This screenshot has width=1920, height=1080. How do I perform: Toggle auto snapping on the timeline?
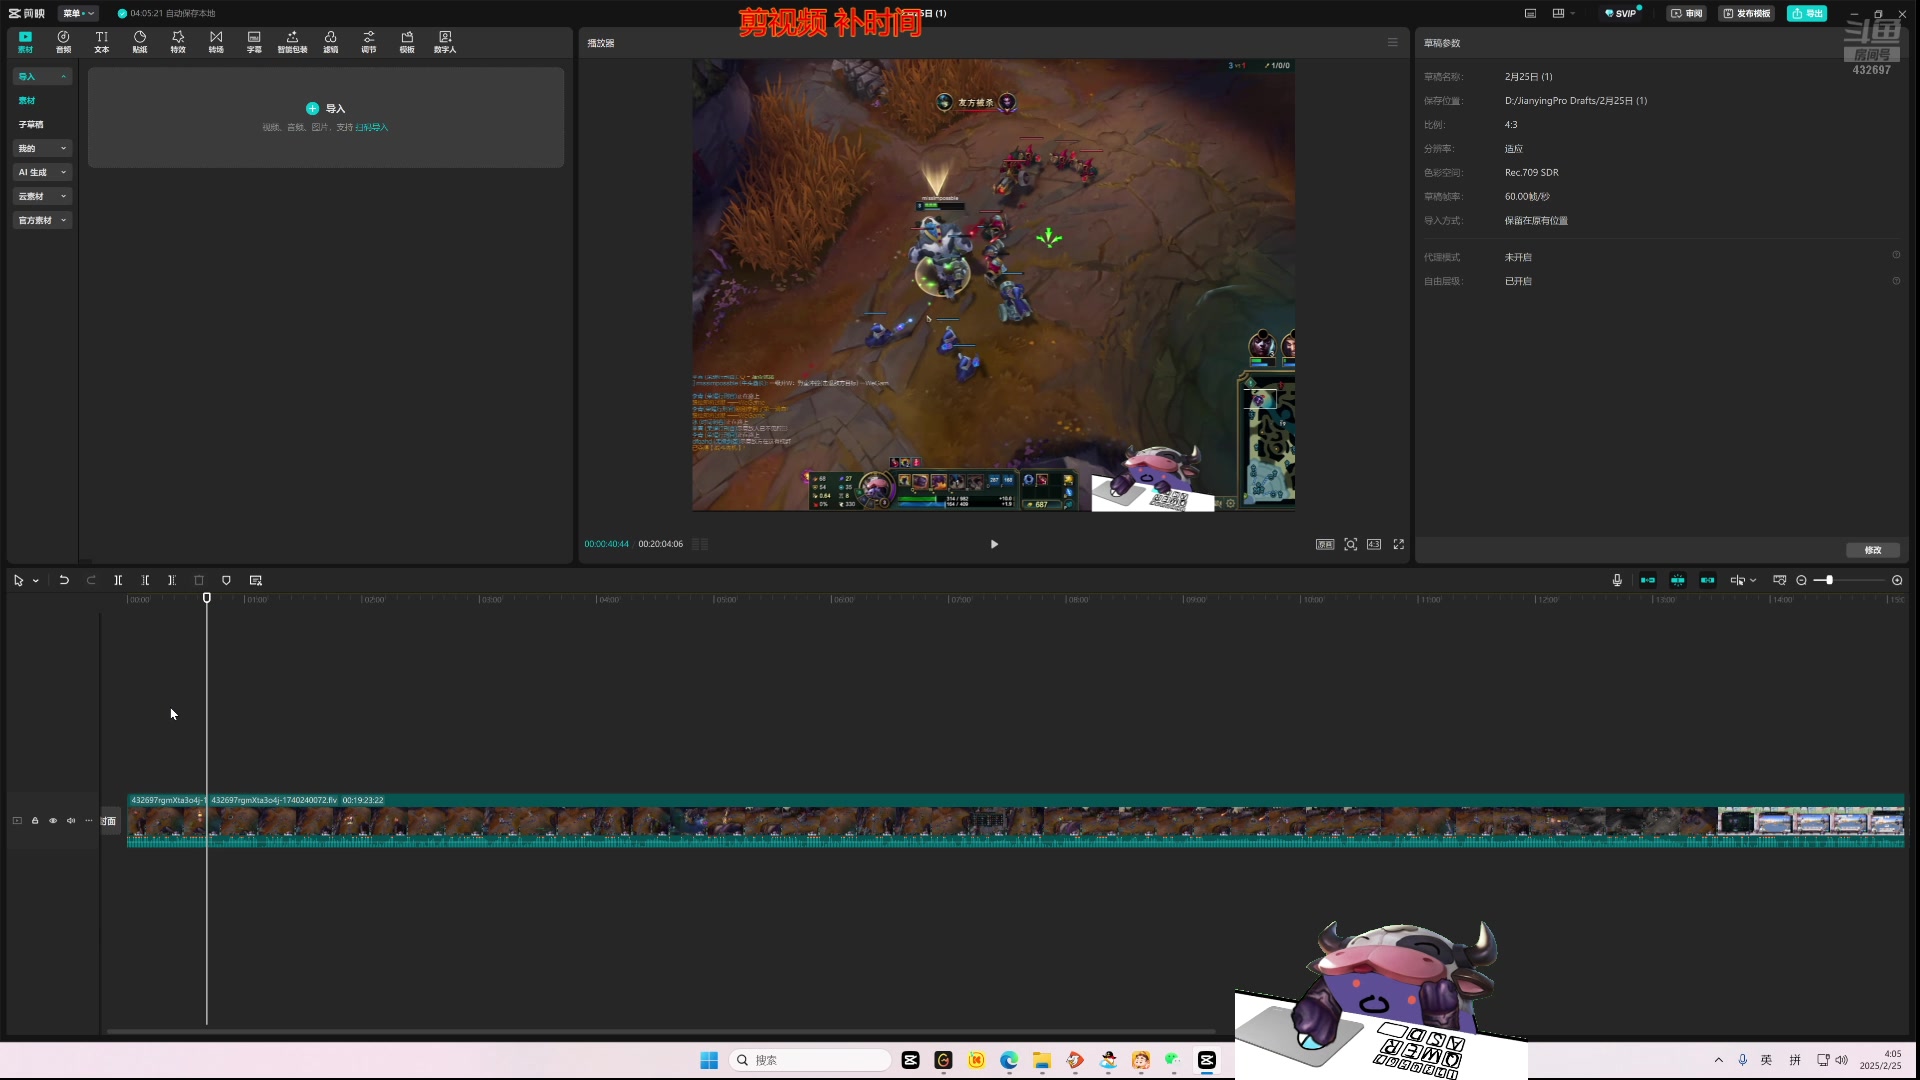pos(1678,580)
